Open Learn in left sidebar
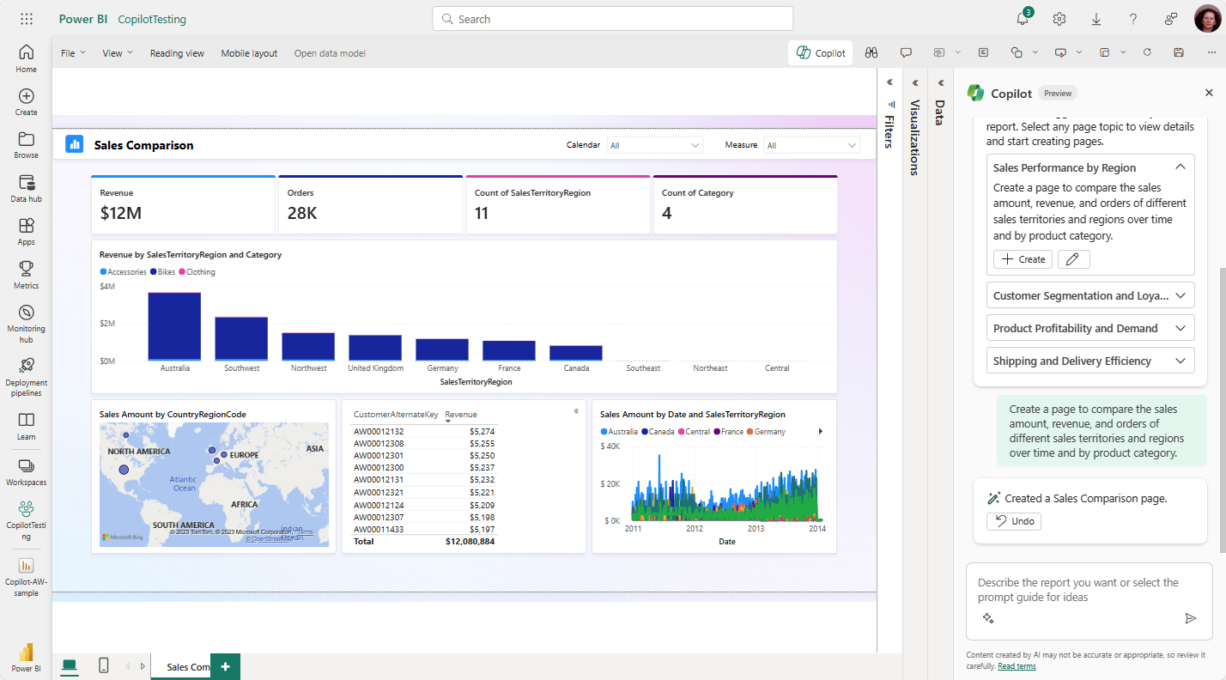The image size is (1226, 680). (x=26, y=426)
